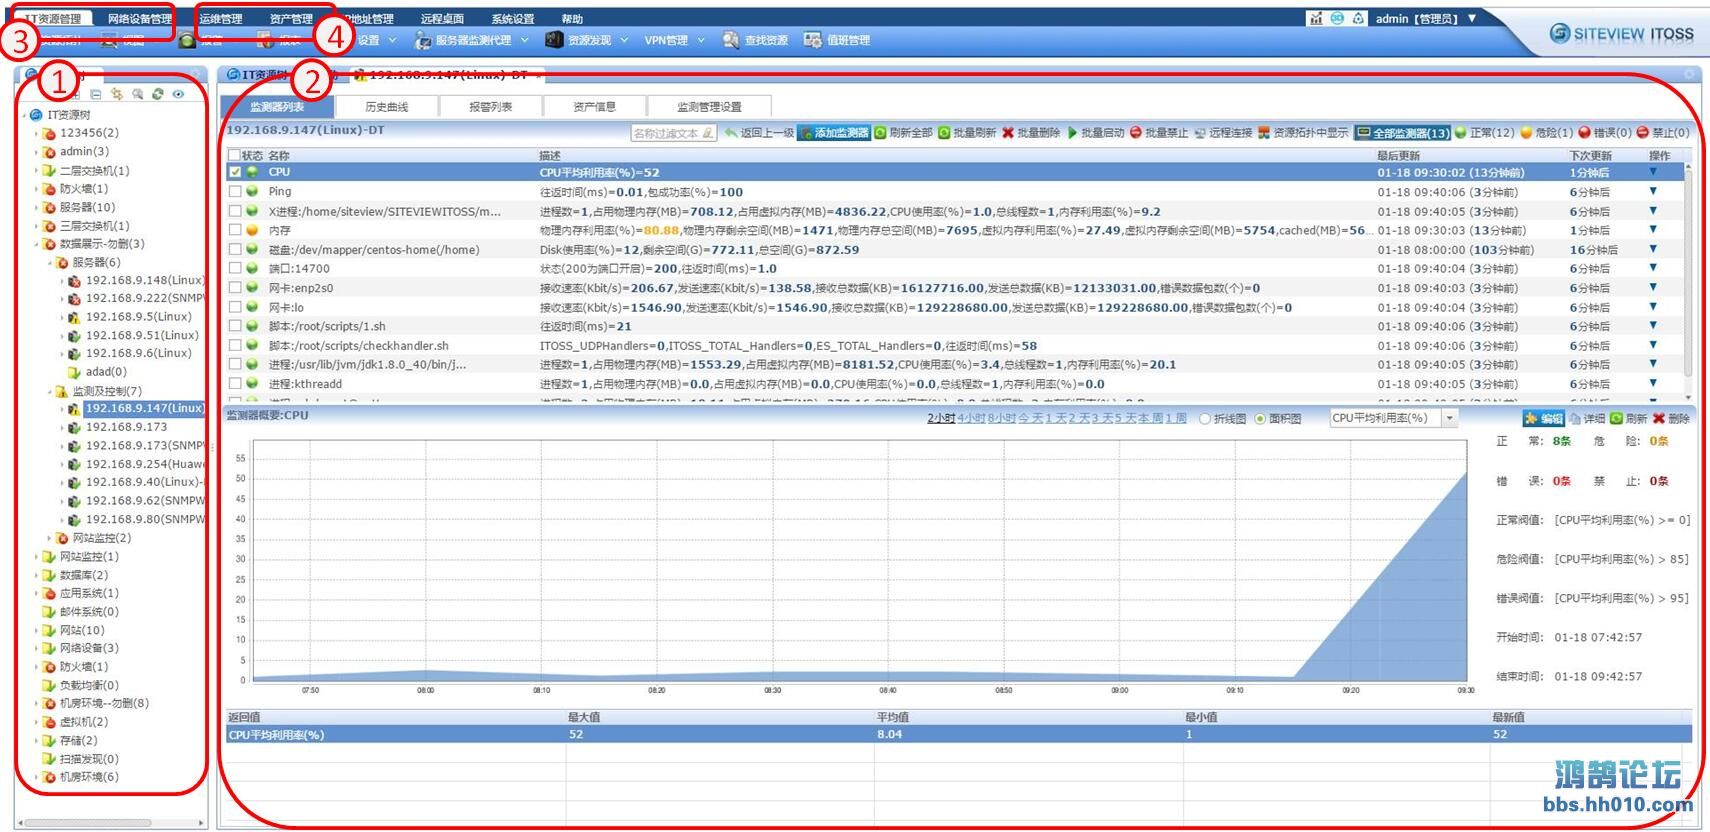Click the 名称过滤文本 filter input field

(x=673, y=133)
